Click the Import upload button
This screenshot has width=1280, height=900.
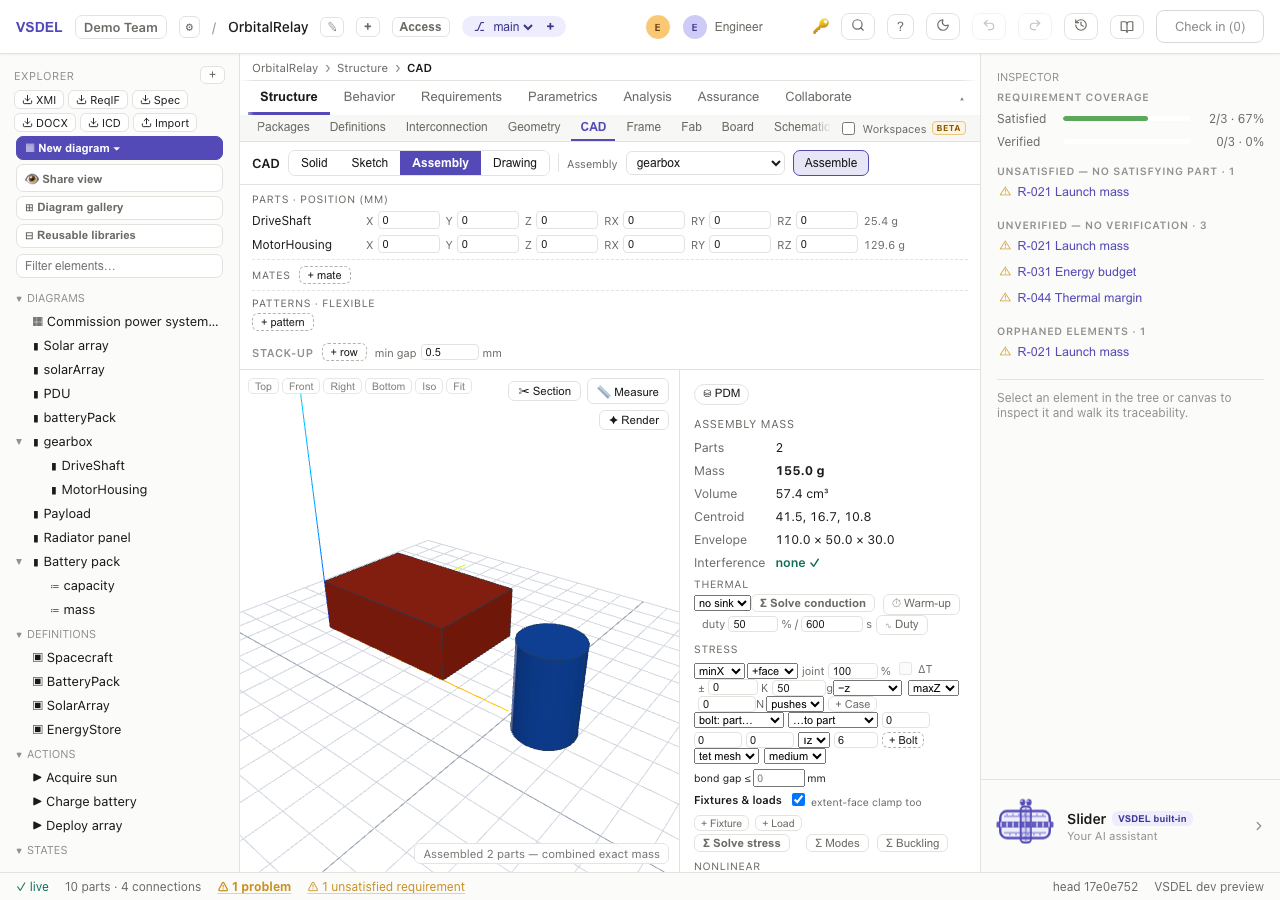pos(165,123)
